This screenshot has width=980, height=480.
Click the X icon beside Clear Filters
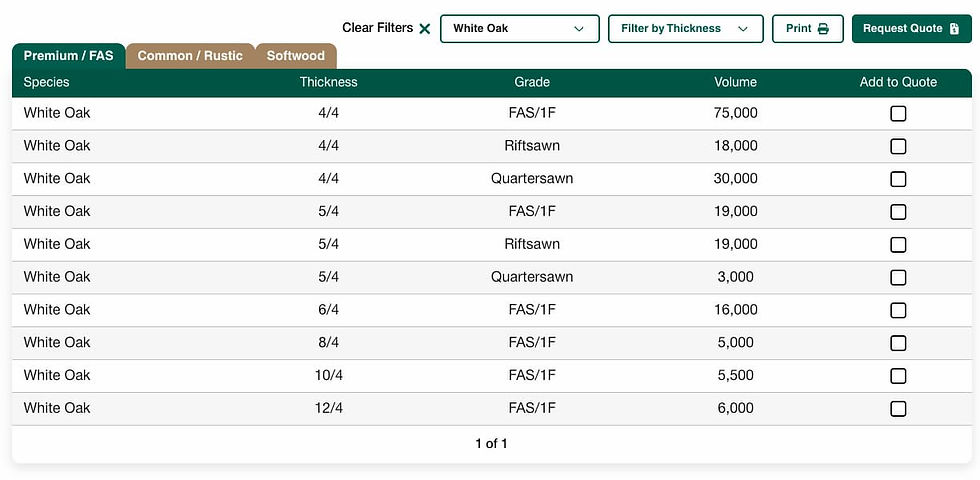[x=425, y=29]
